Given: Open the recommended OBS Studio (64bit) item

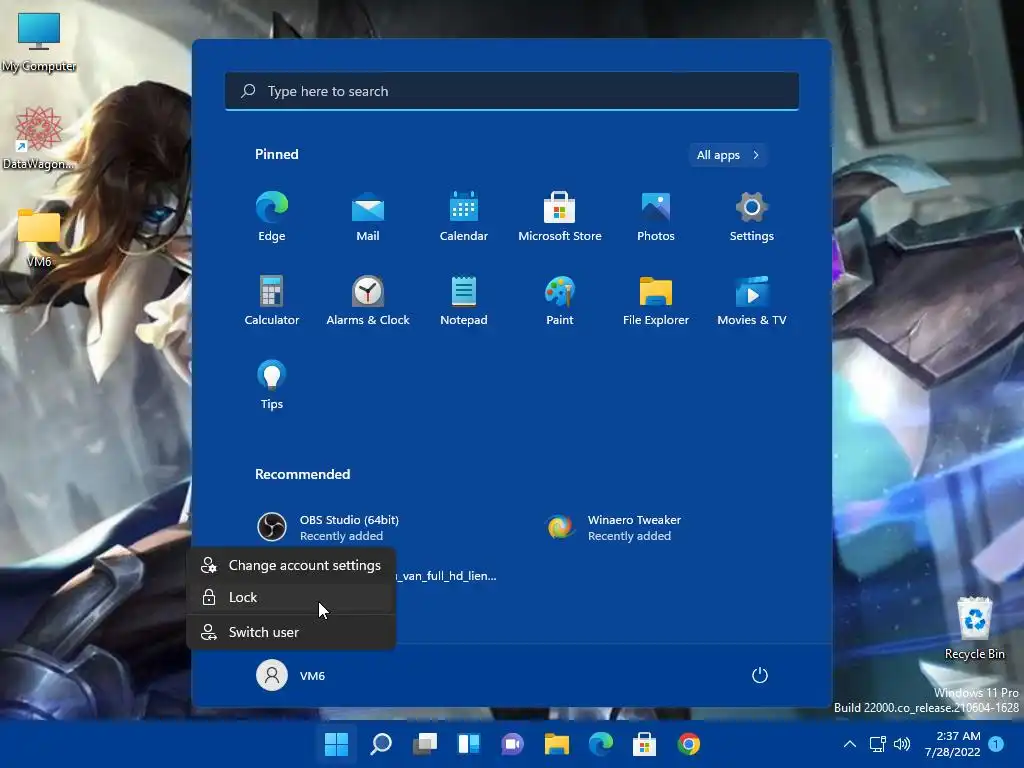Looking at the screenshot, I should (328, 527).
